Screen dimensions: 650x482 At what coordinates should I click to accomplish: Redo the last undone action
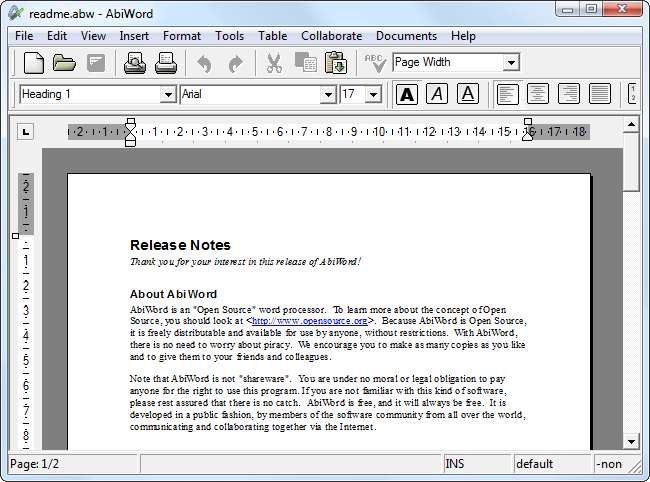click(x=235, y=64)
